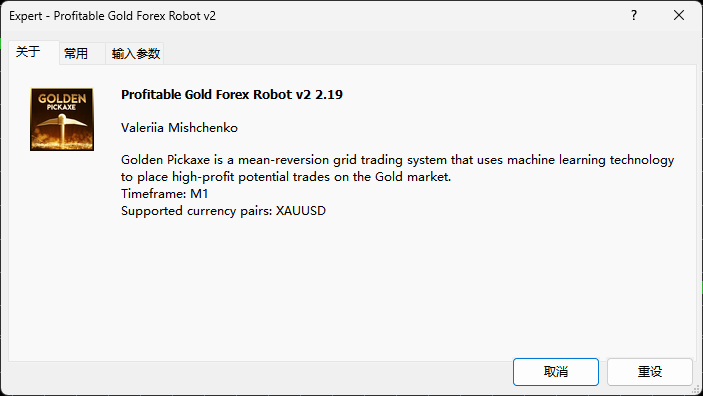Close the Expert dialog window
This screenshot has width=703, height=396.
point(679,16)
